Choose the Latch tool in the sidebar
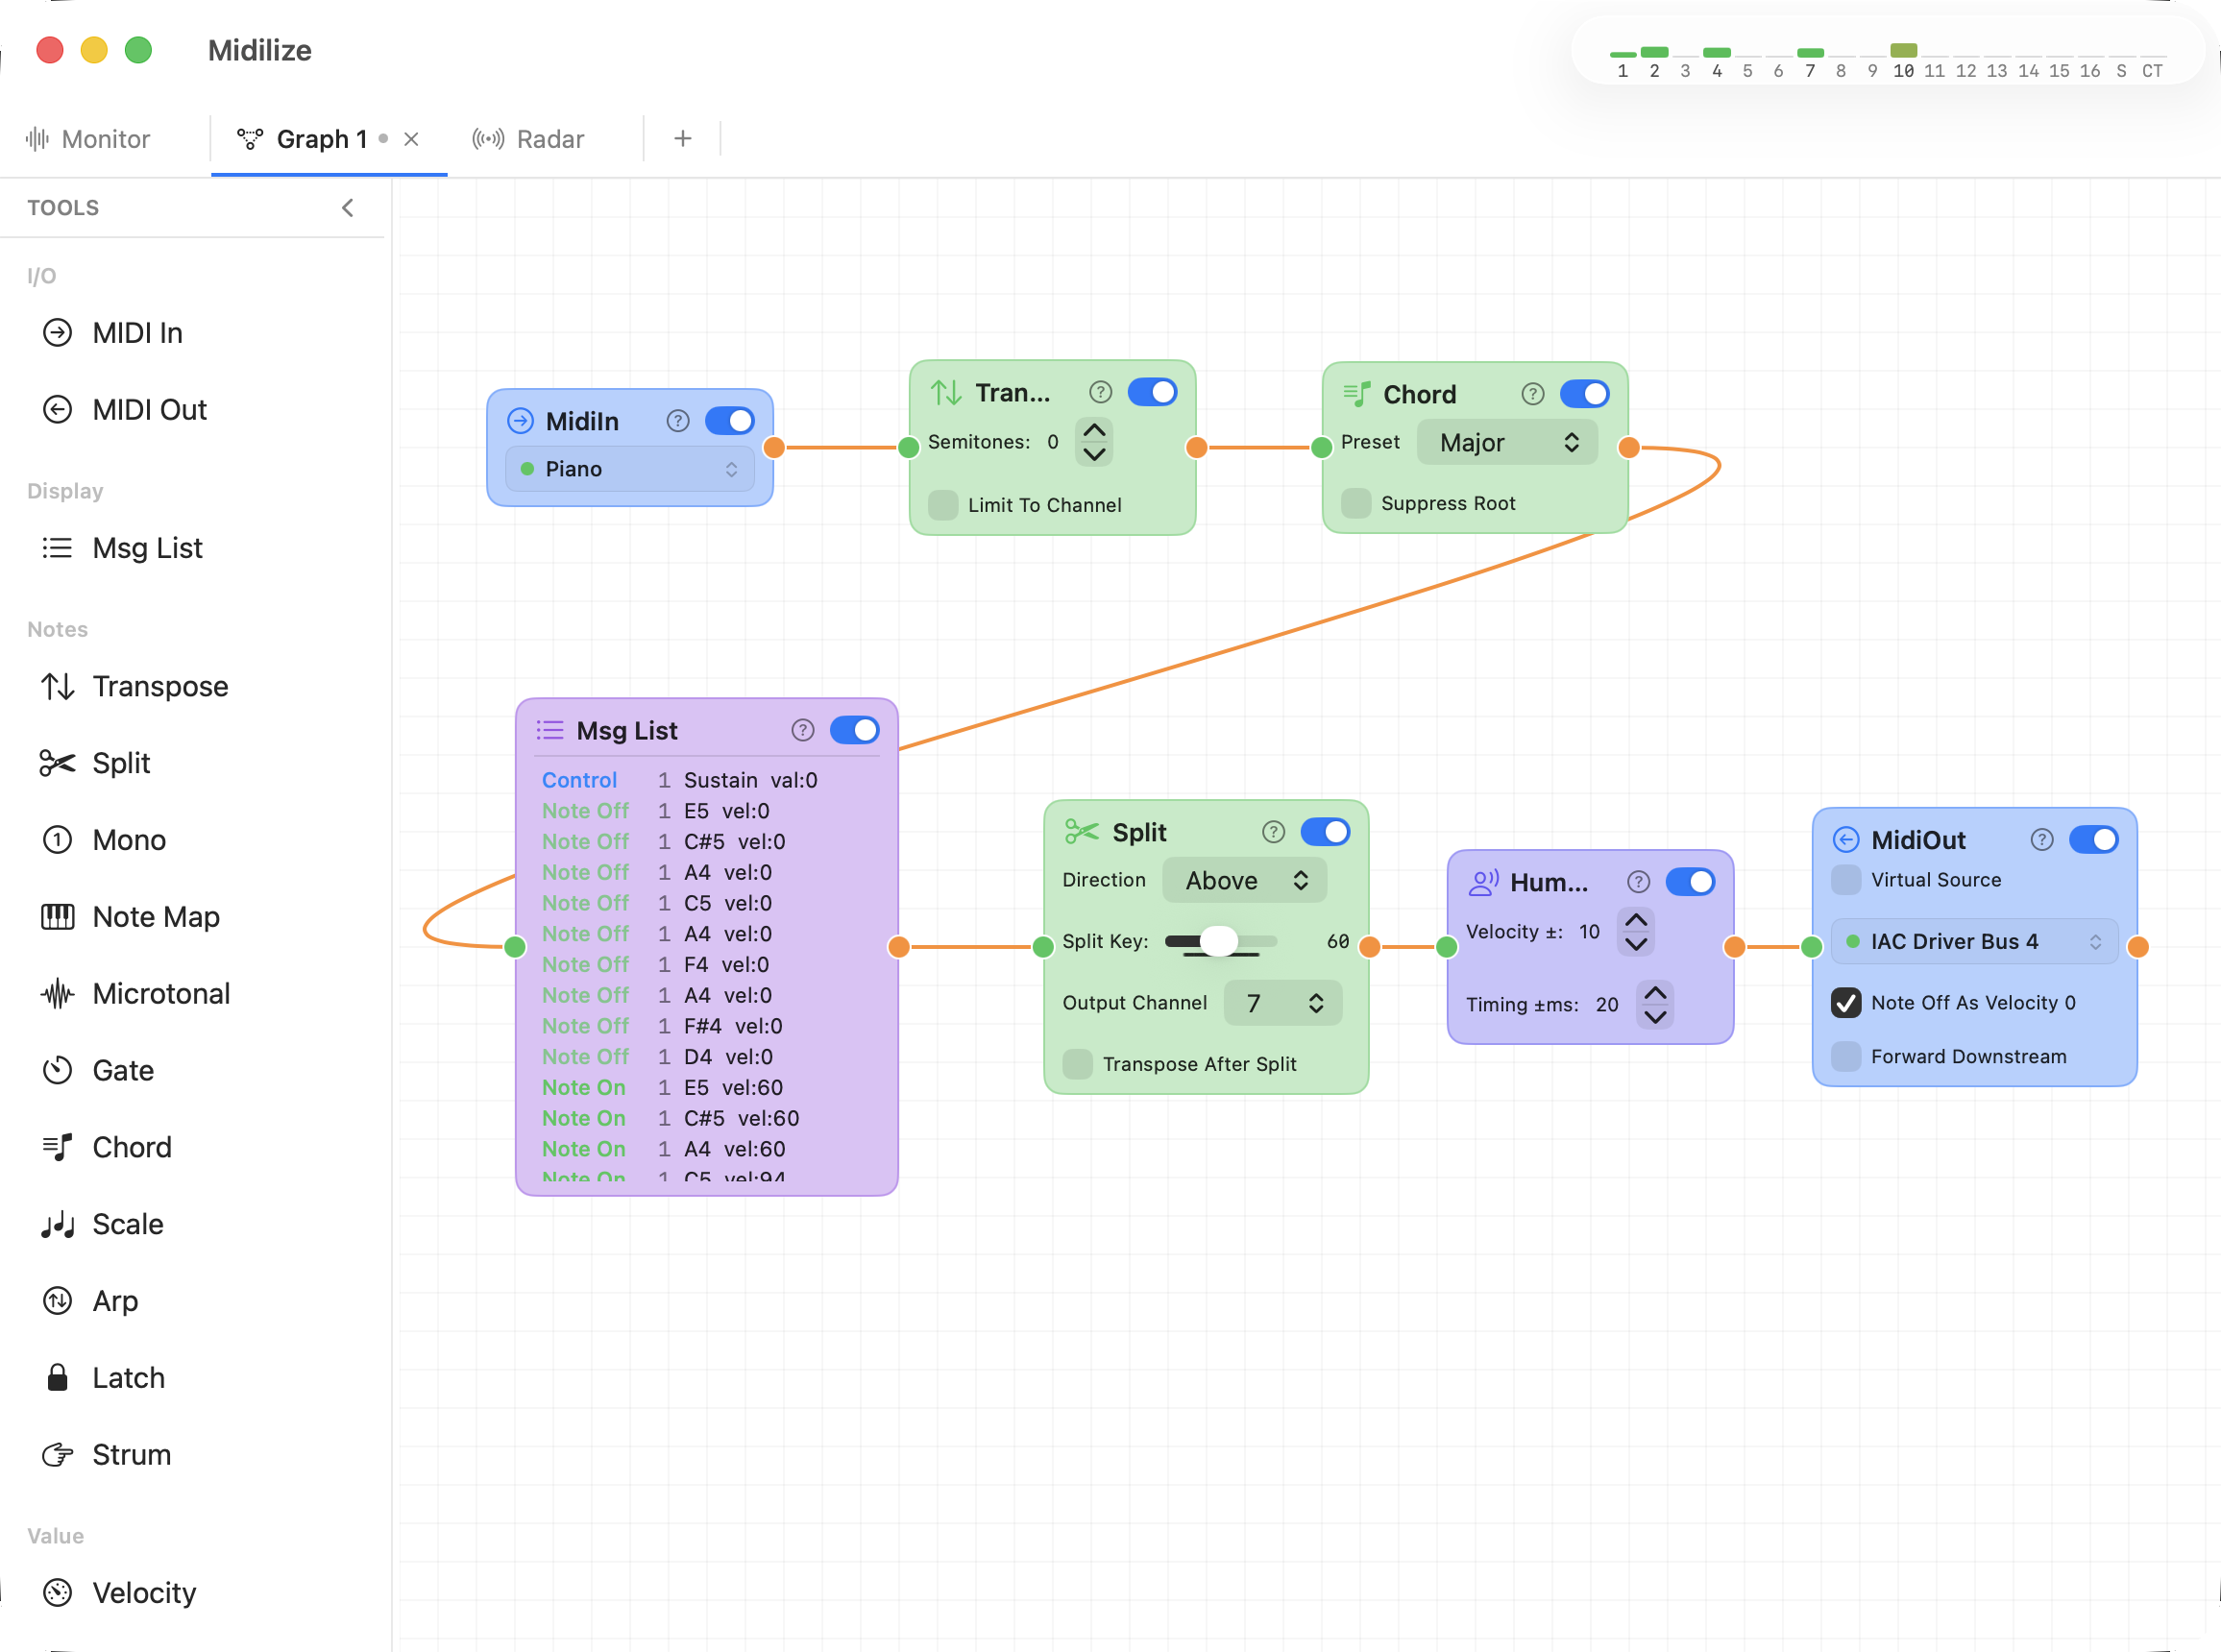This screenshot has width=2221, height=1652. [x=128, y=1377]
